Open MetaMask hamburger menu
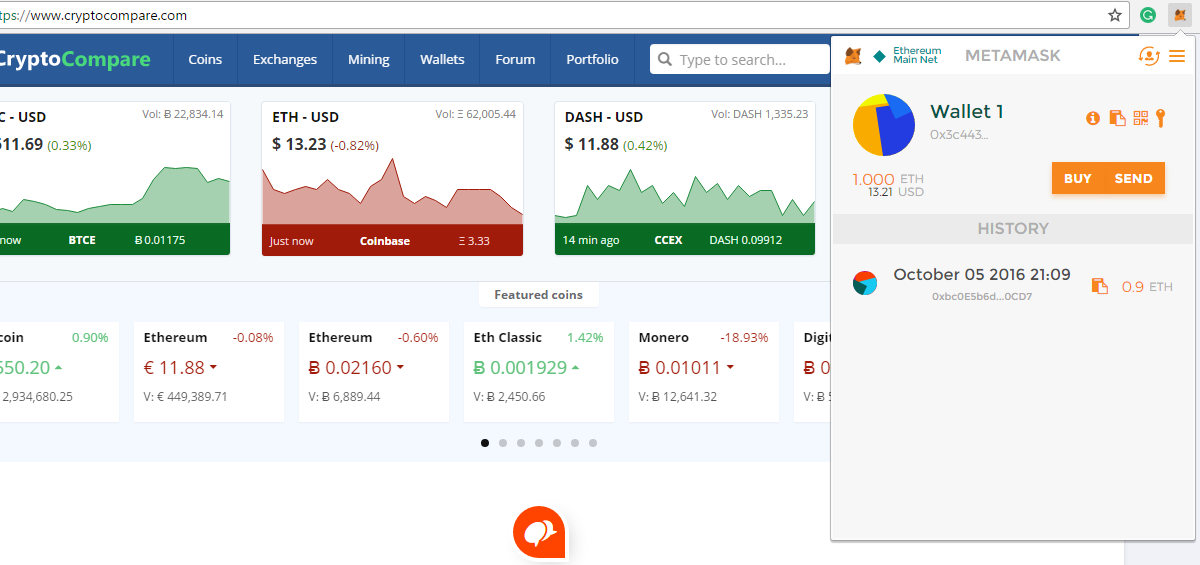Viewport: 1200px width, 565px height. (x=1176, y=56)
